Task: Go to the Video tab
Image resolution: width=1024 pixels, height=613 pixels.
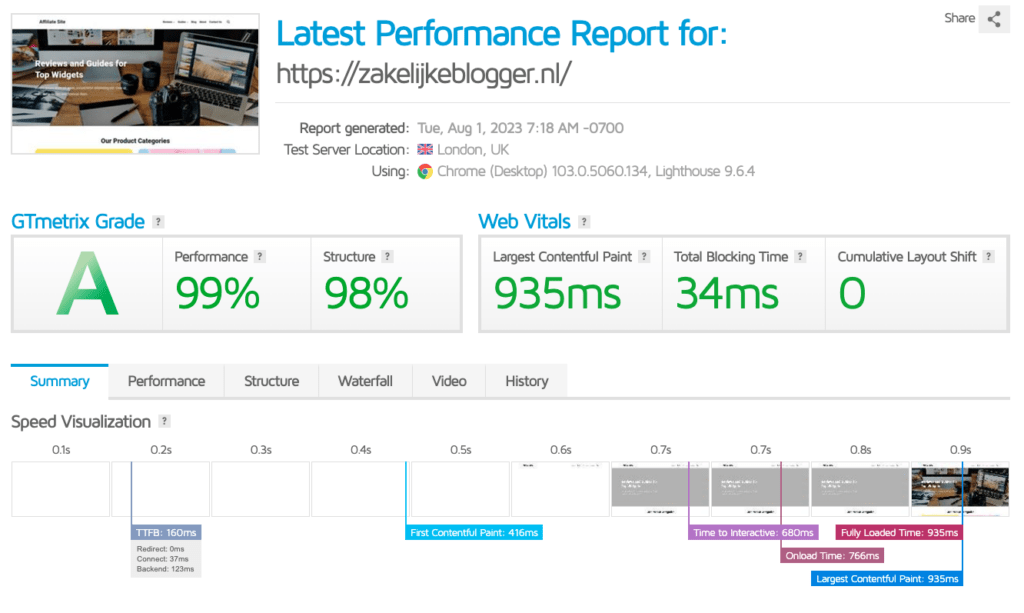Action: 449,381
